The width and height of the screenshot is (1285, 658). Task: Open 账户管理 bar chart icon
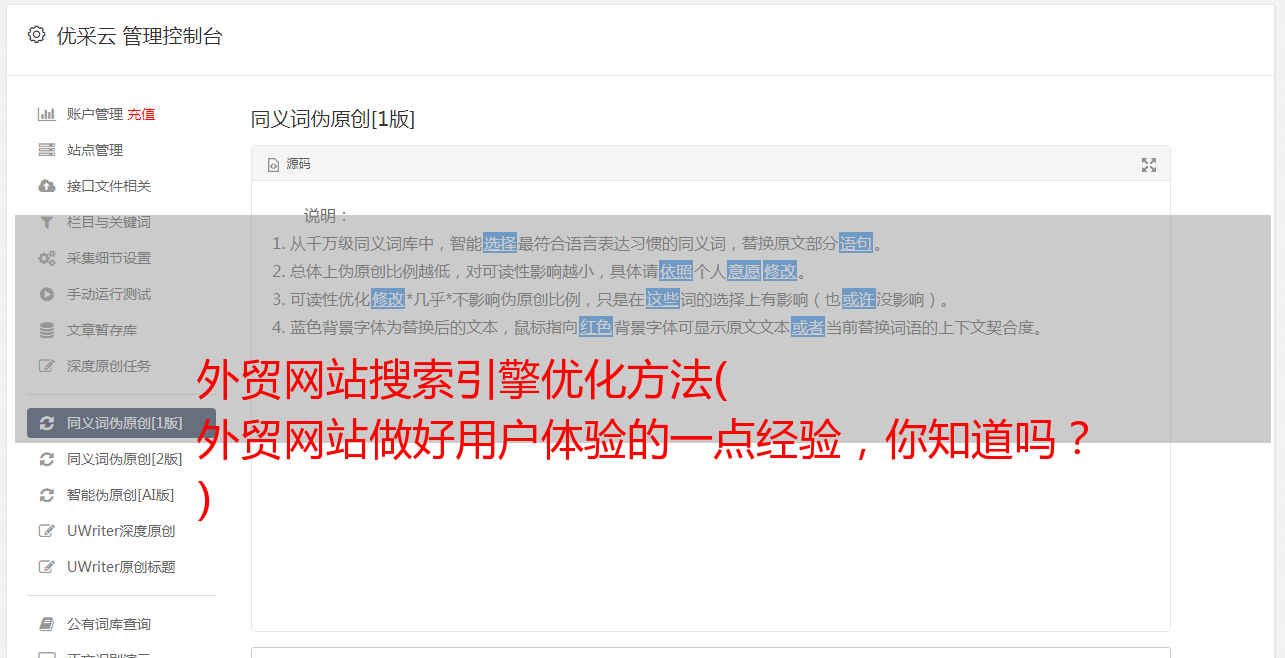[x=46, y=114]
